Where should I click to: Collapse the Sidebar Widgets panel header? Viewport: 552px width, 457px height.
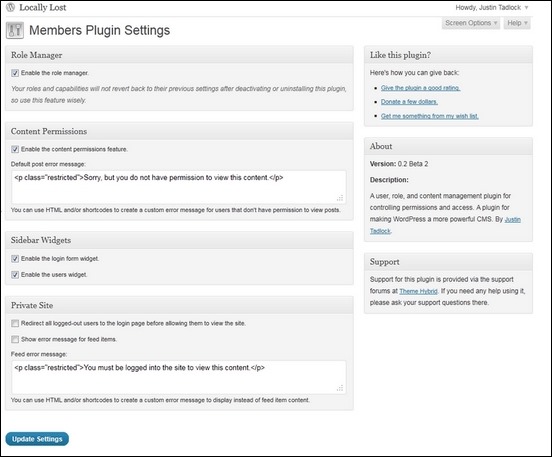tap(179, 240)
